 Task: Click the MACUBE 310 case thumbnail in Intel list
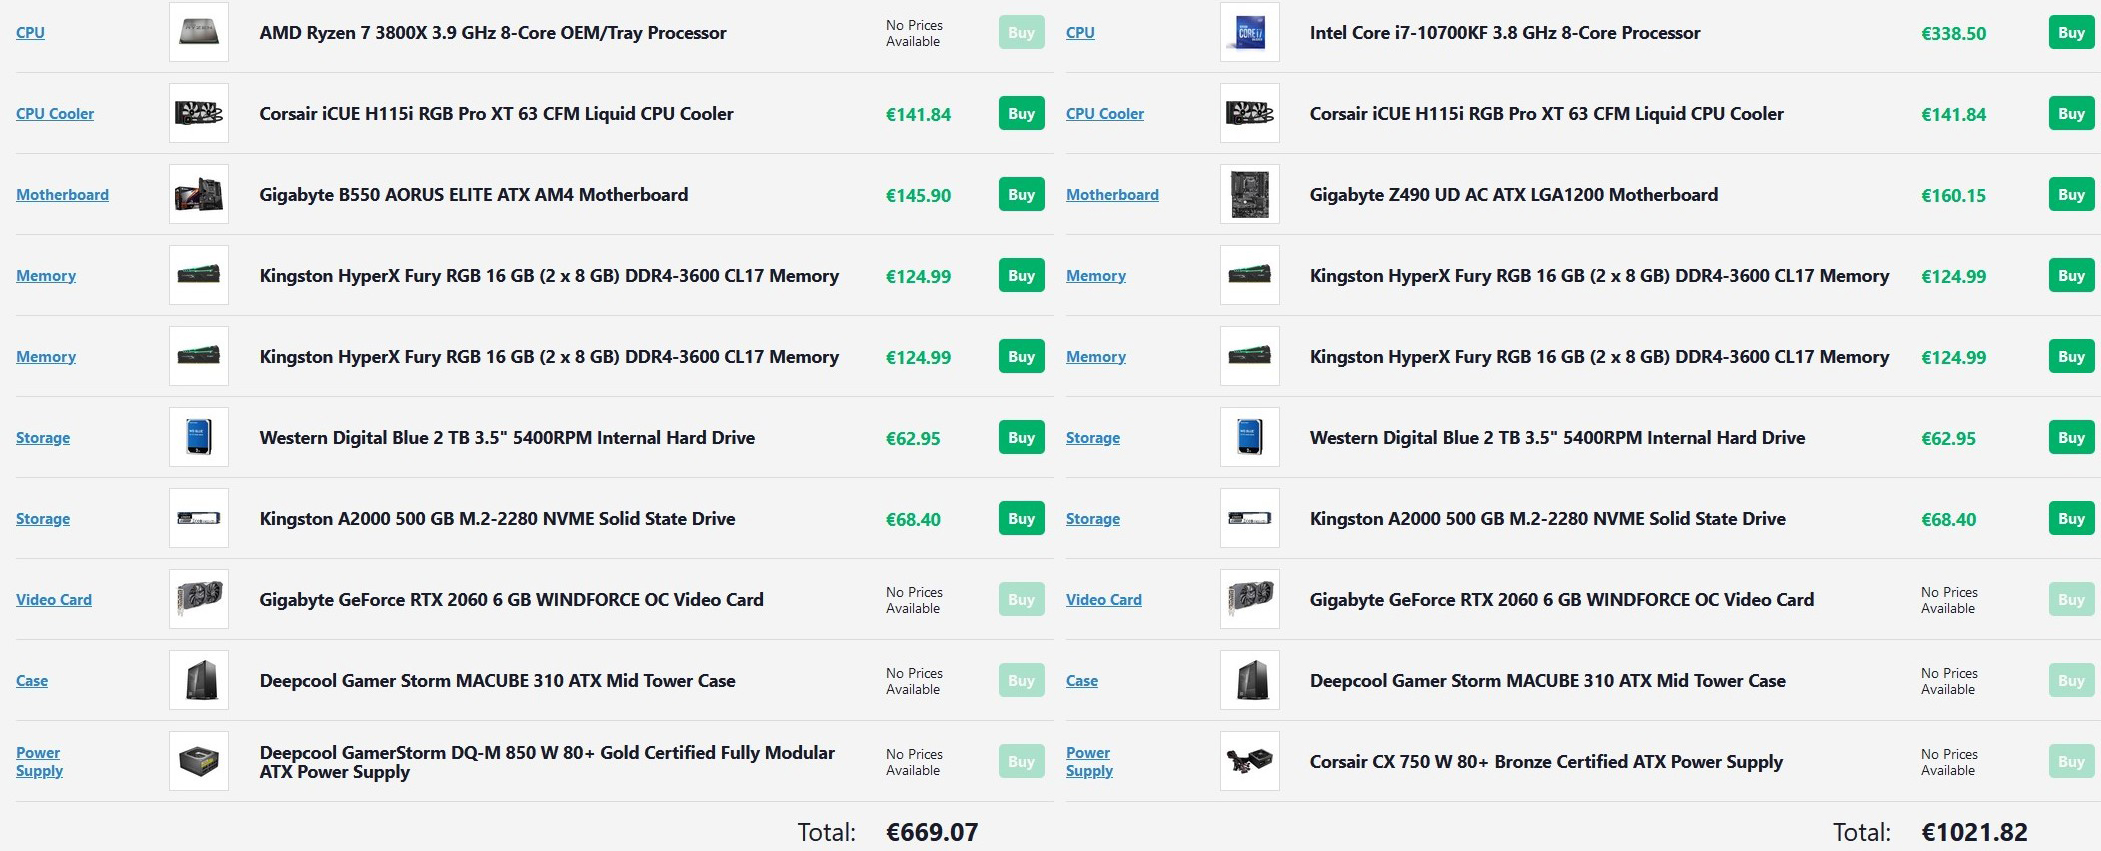pyautogui.click(x=1250, y=680)
